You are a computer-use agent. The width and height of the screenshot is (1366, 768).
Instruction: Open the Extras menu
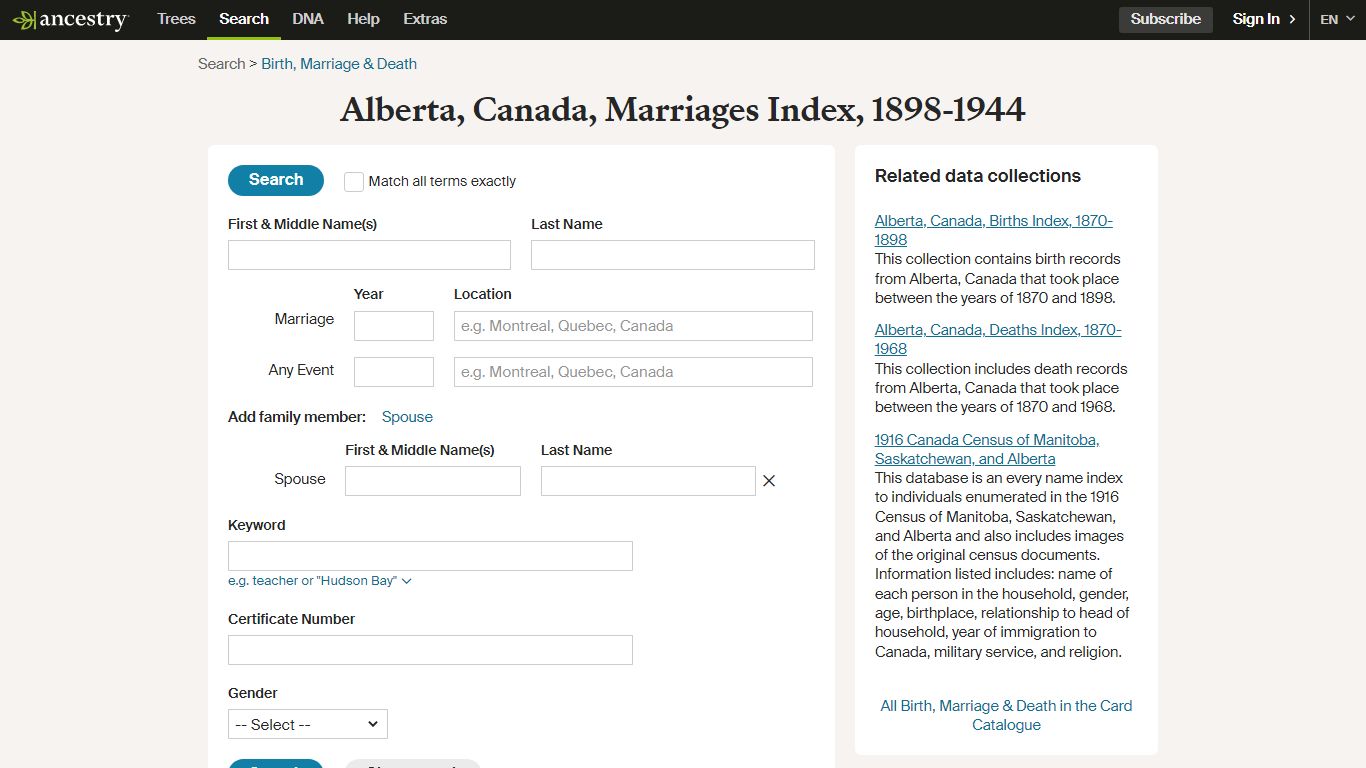(x=425, y=19)
